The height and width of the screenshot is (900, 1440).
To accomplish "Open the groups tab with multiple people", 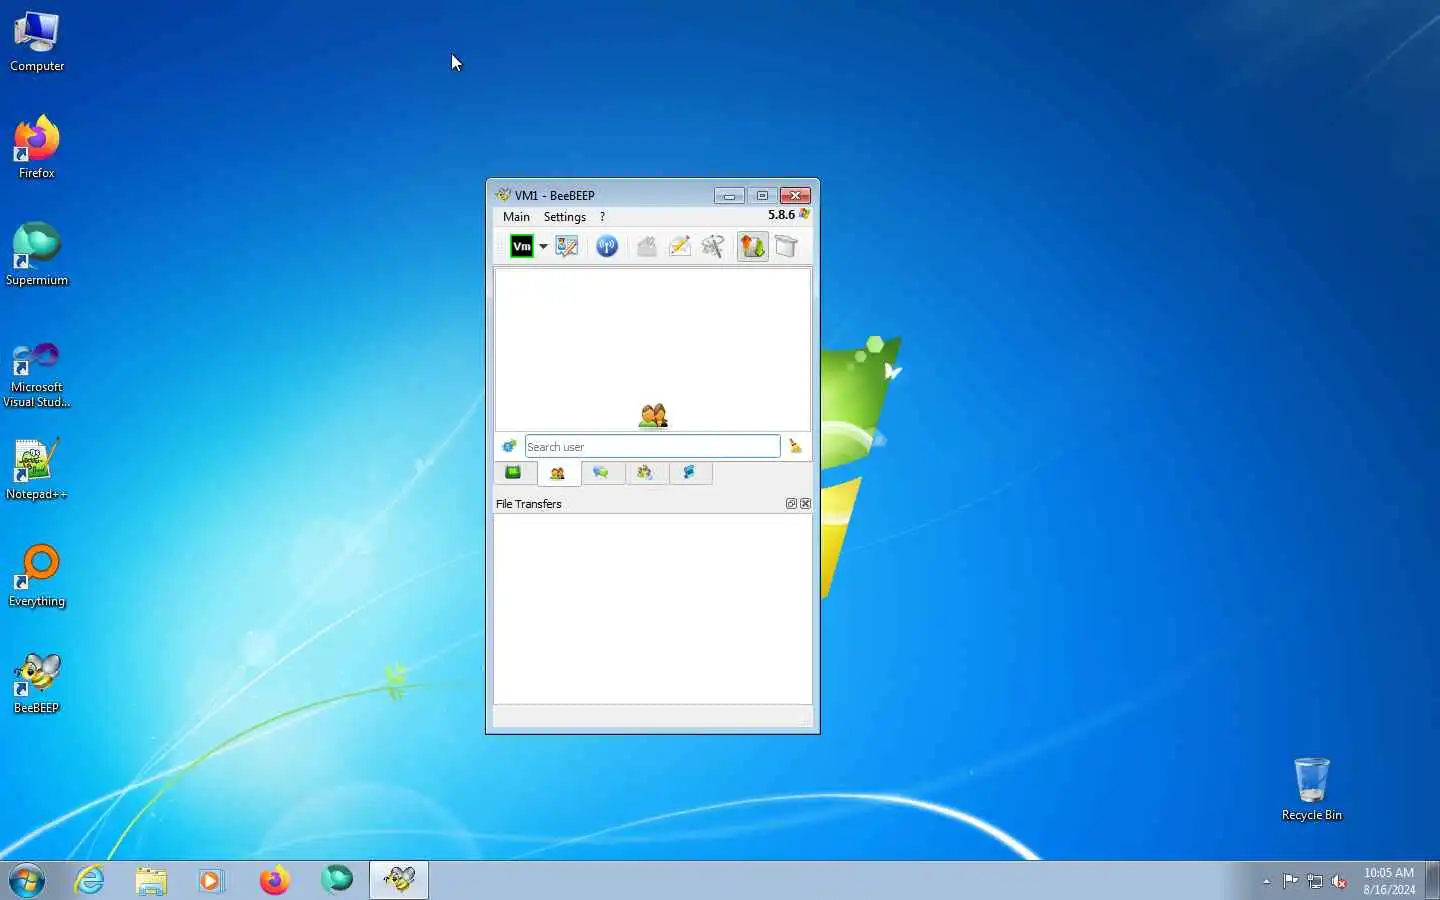I will (x=645, y=472).
